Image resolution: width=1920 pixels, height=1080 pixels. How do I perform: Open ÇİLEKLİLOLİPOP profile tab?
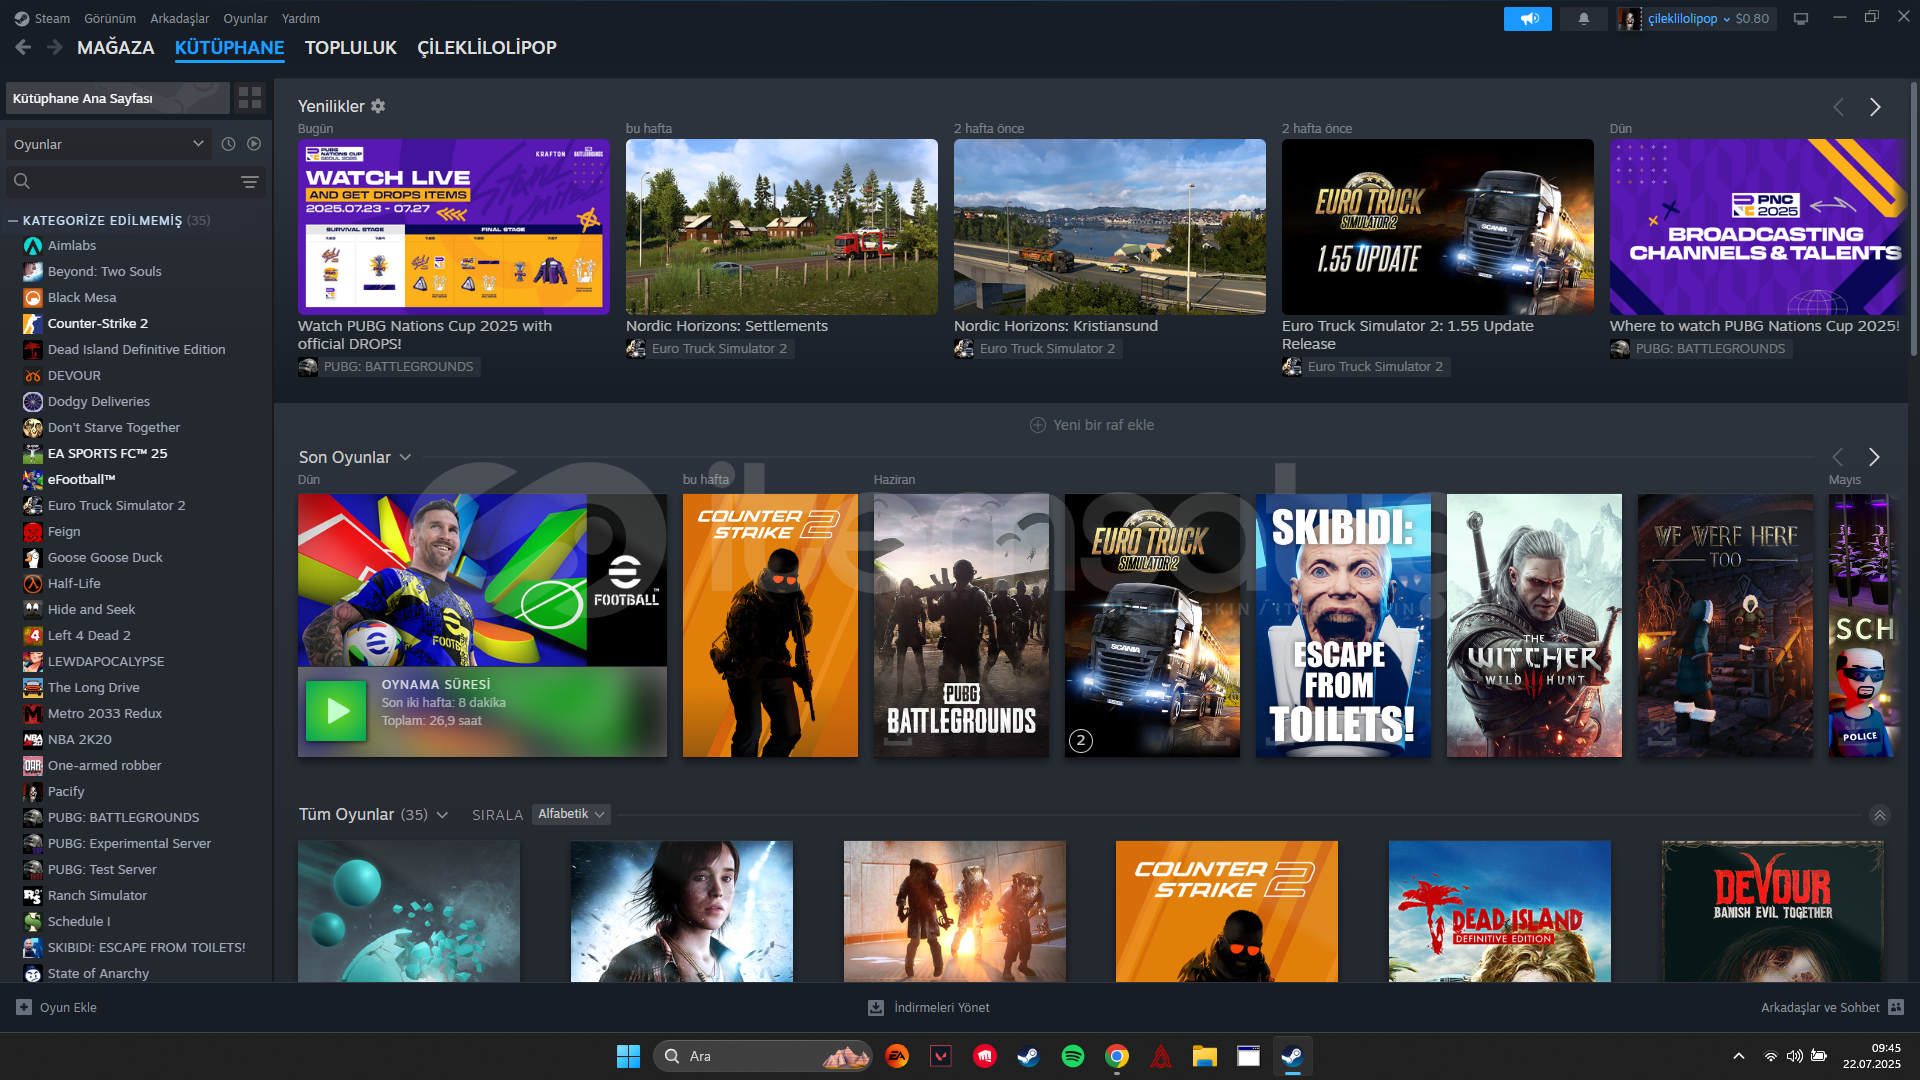tap(487, 48)
